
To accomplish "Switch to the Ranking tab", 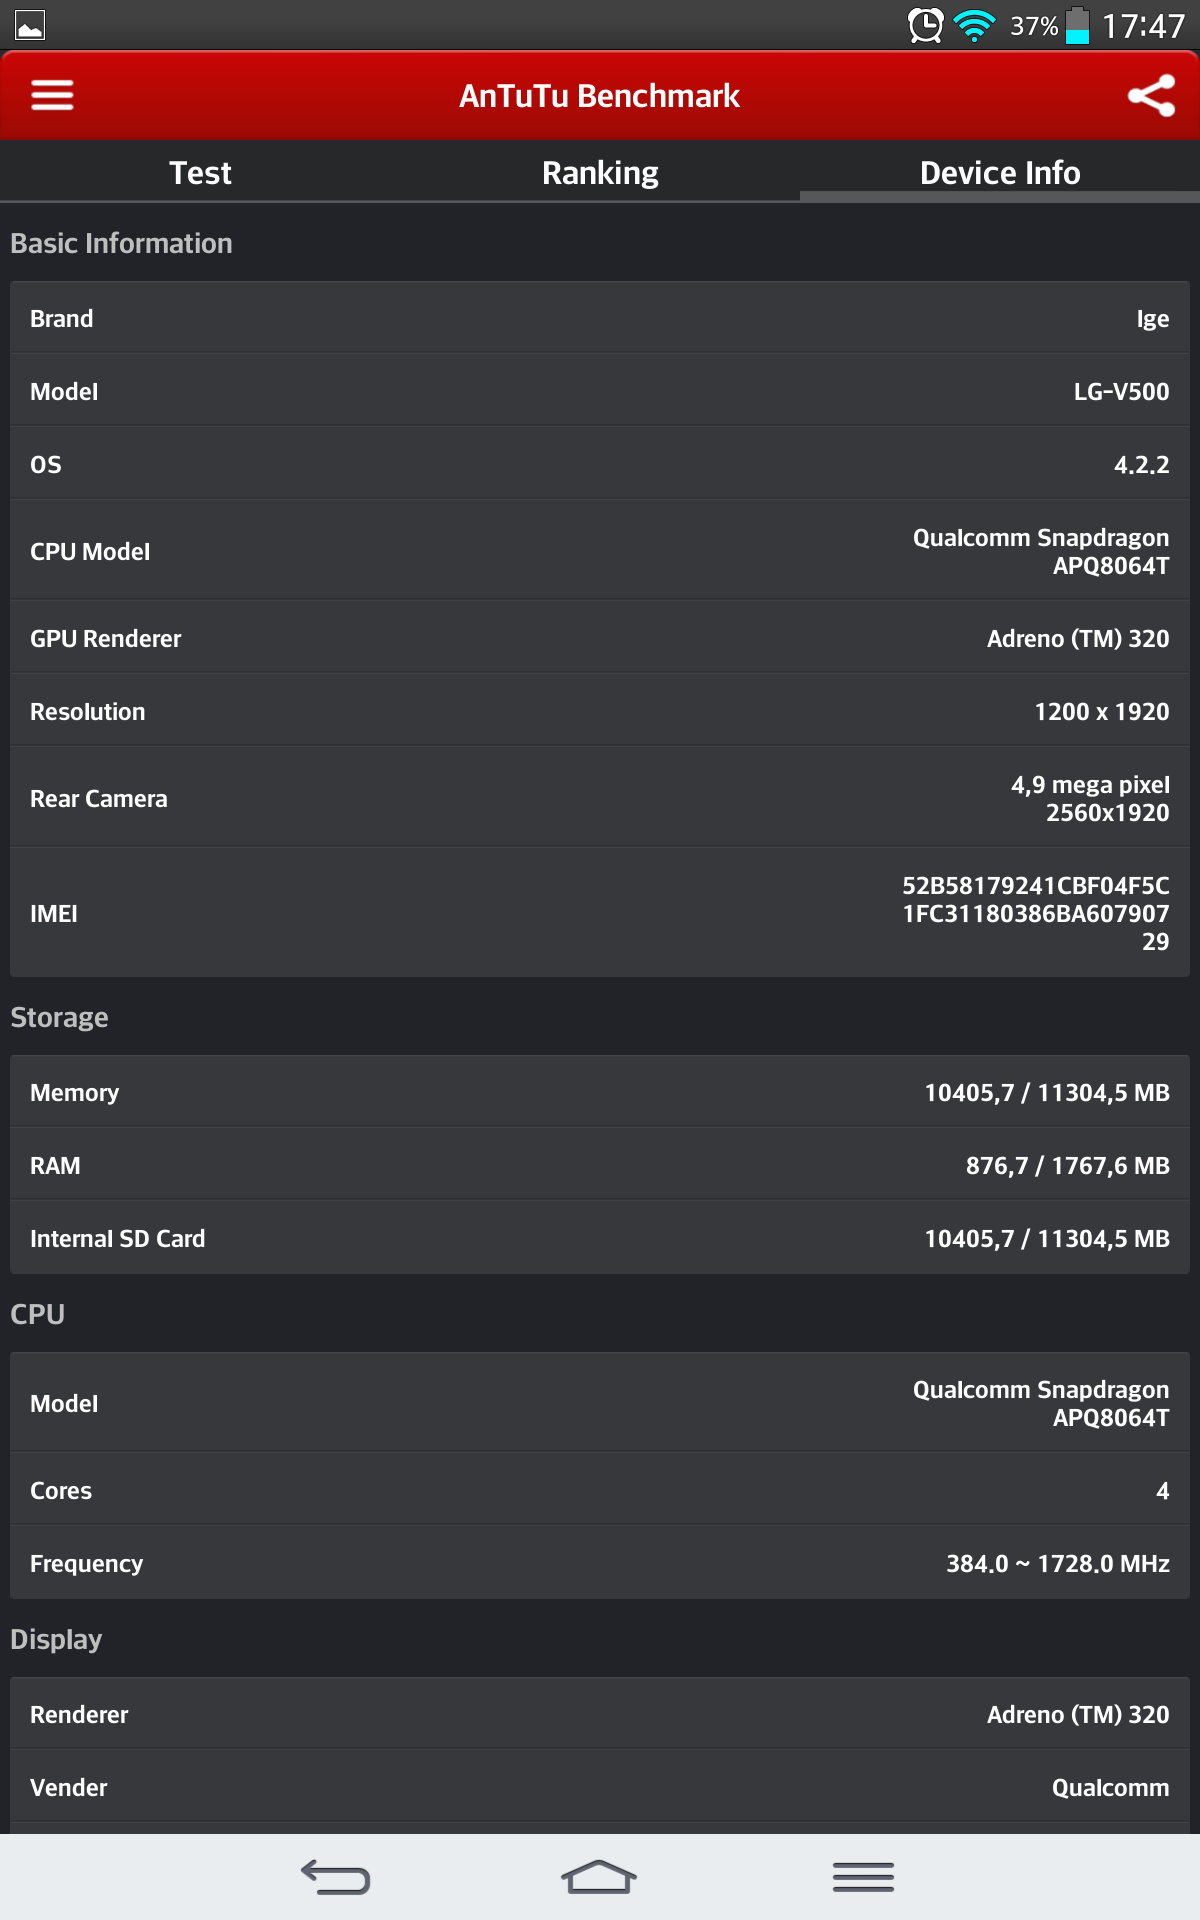I will pos(600,173).
